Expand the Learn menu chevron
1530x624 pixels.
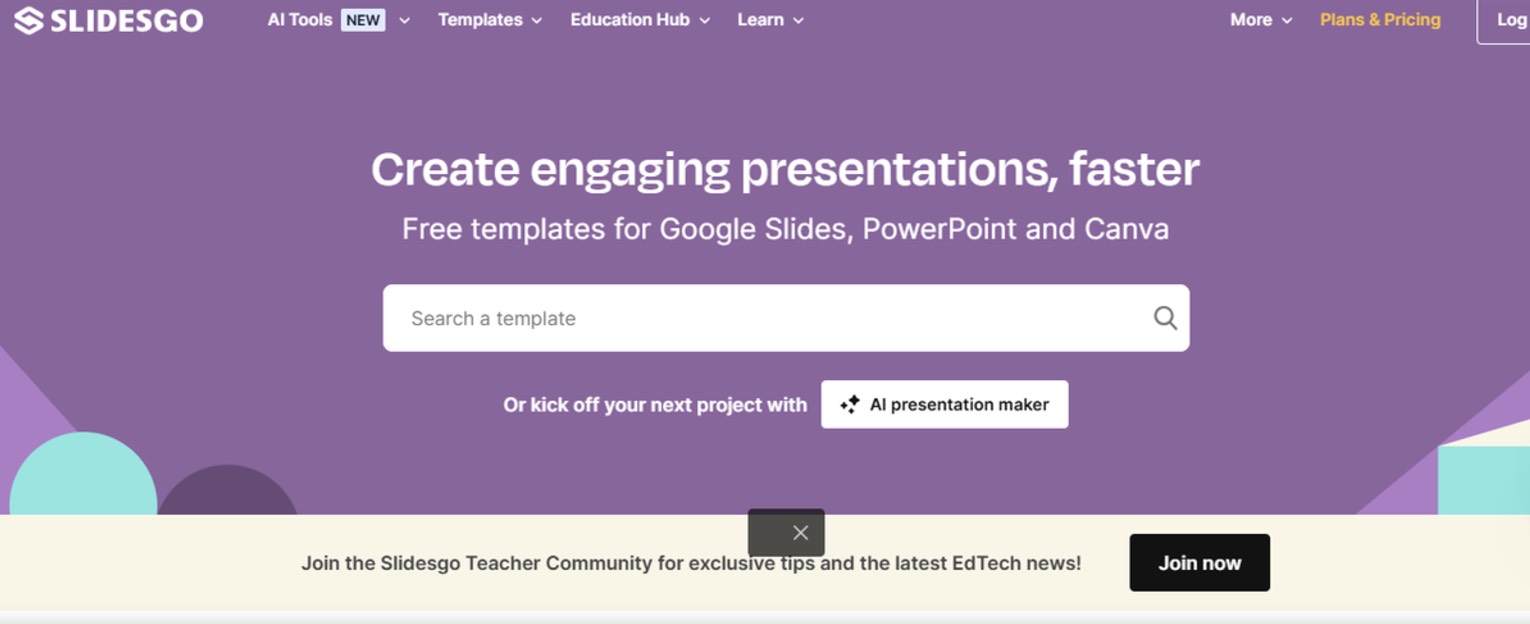798,21
